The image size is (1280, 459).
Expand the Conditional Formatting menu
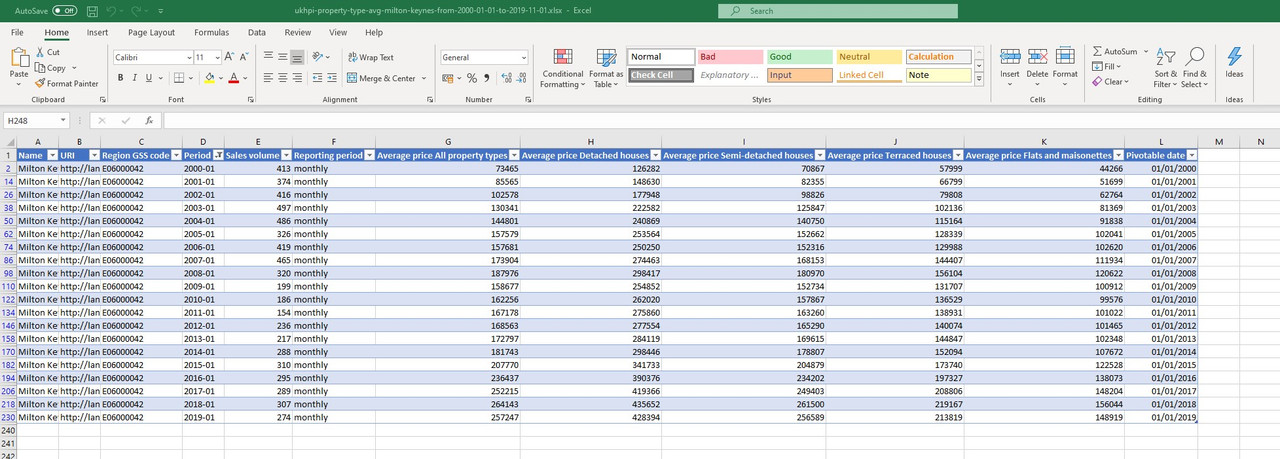pyautogui.click(x=562, y=66)
